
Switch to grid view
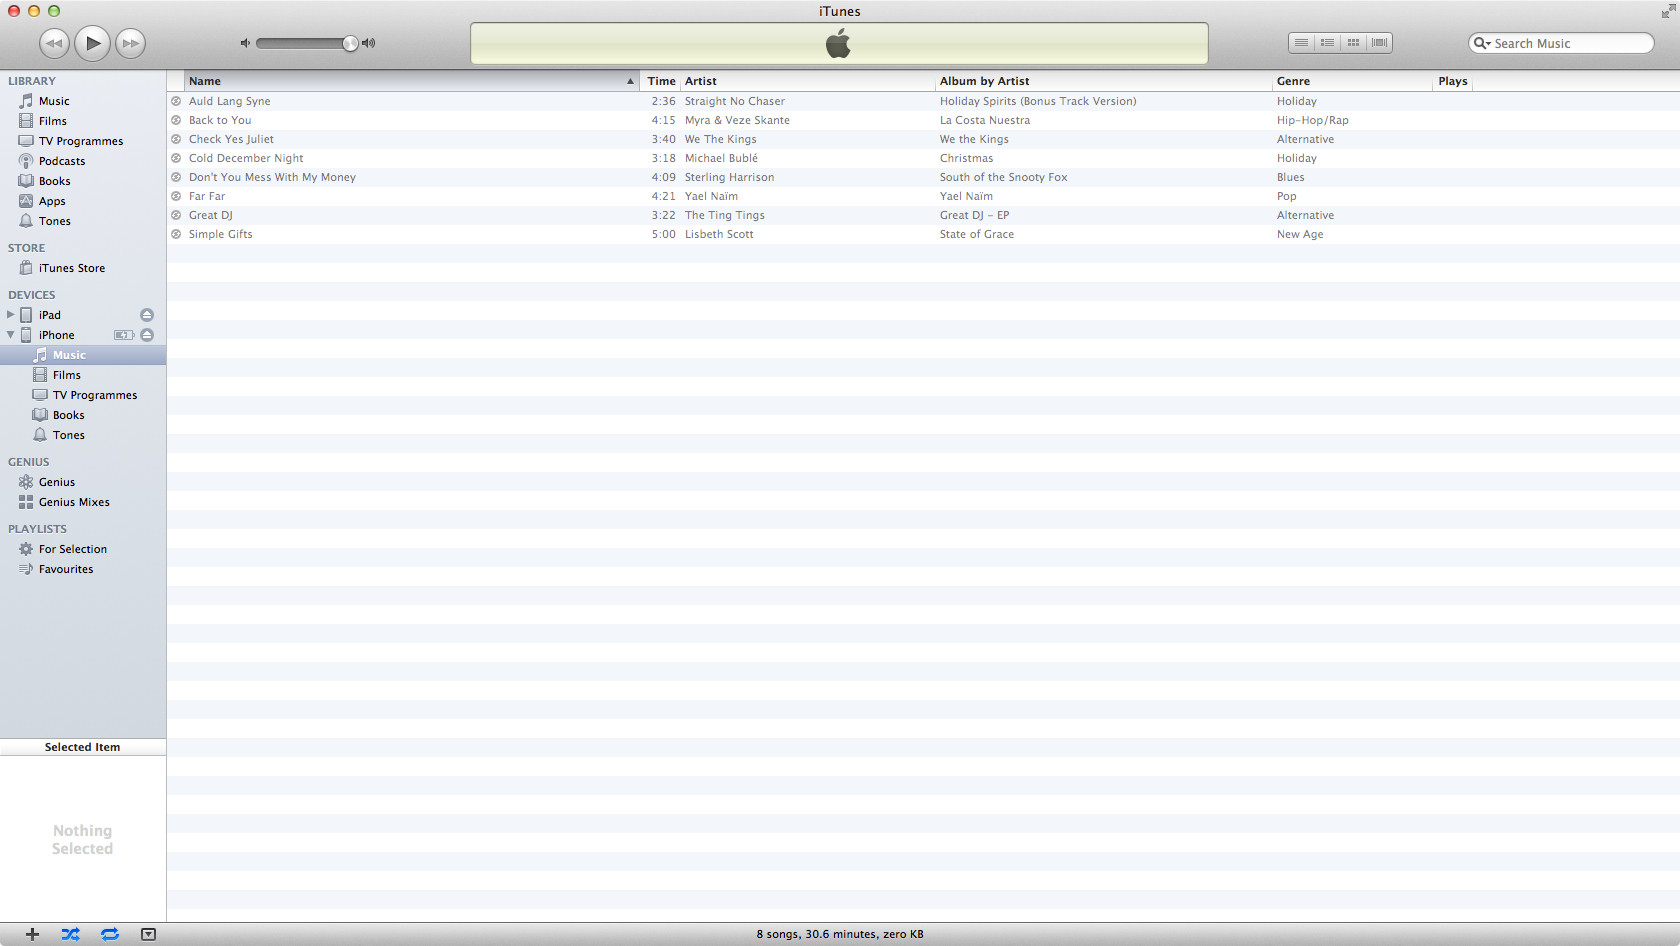pos(1353,43)
